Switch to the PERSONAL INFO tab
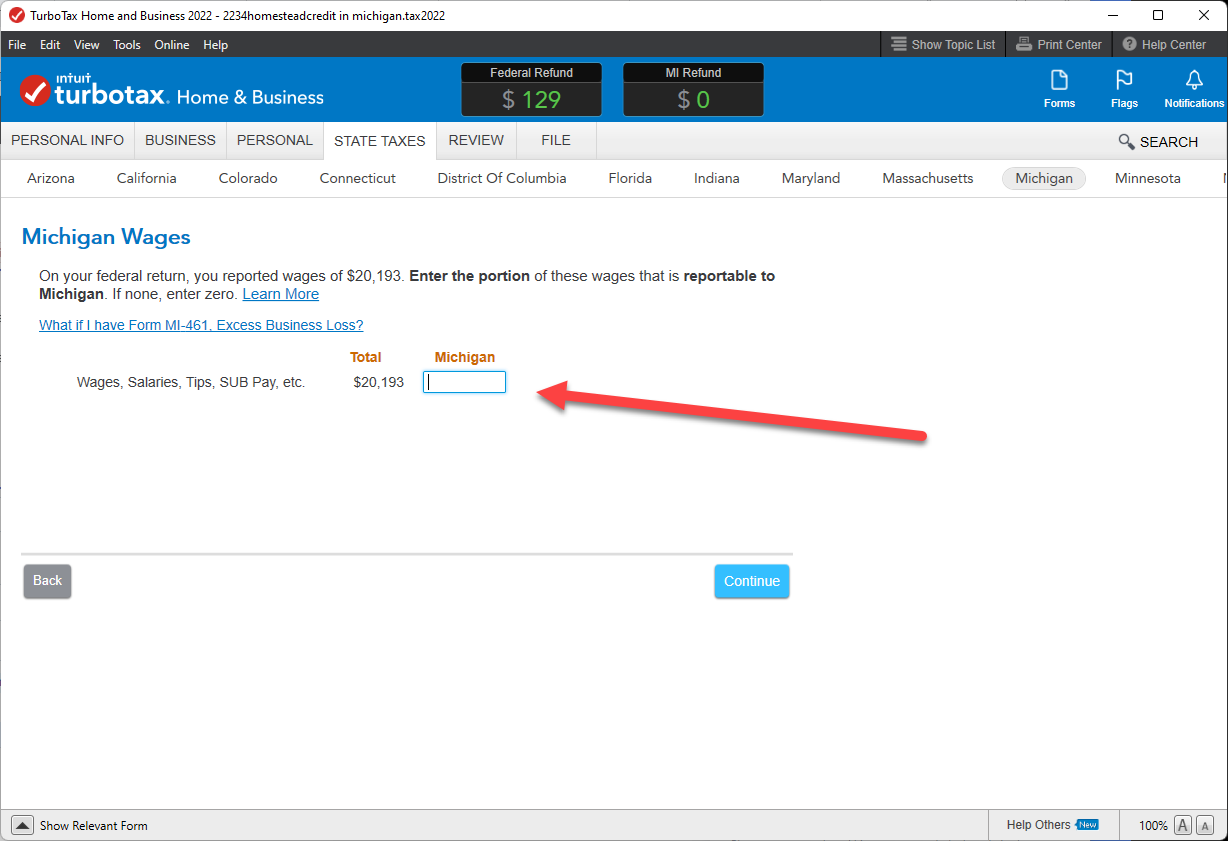The height and width of the screenshot is (841, 1228). [x=68, y=140]
